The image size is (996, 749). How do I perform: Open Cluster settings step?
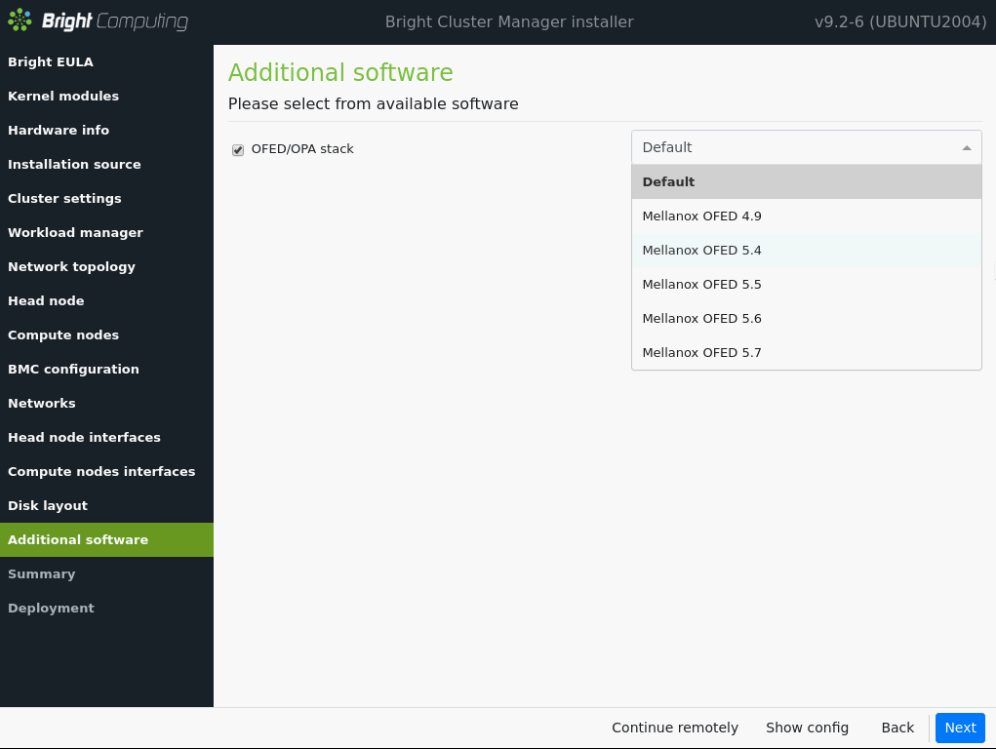point(107,198)
